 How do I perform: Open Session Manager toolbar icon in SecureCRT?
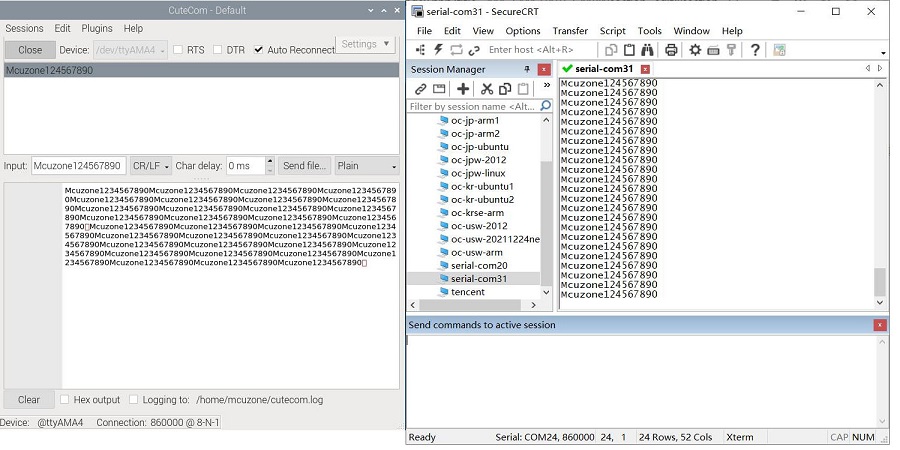420,50
